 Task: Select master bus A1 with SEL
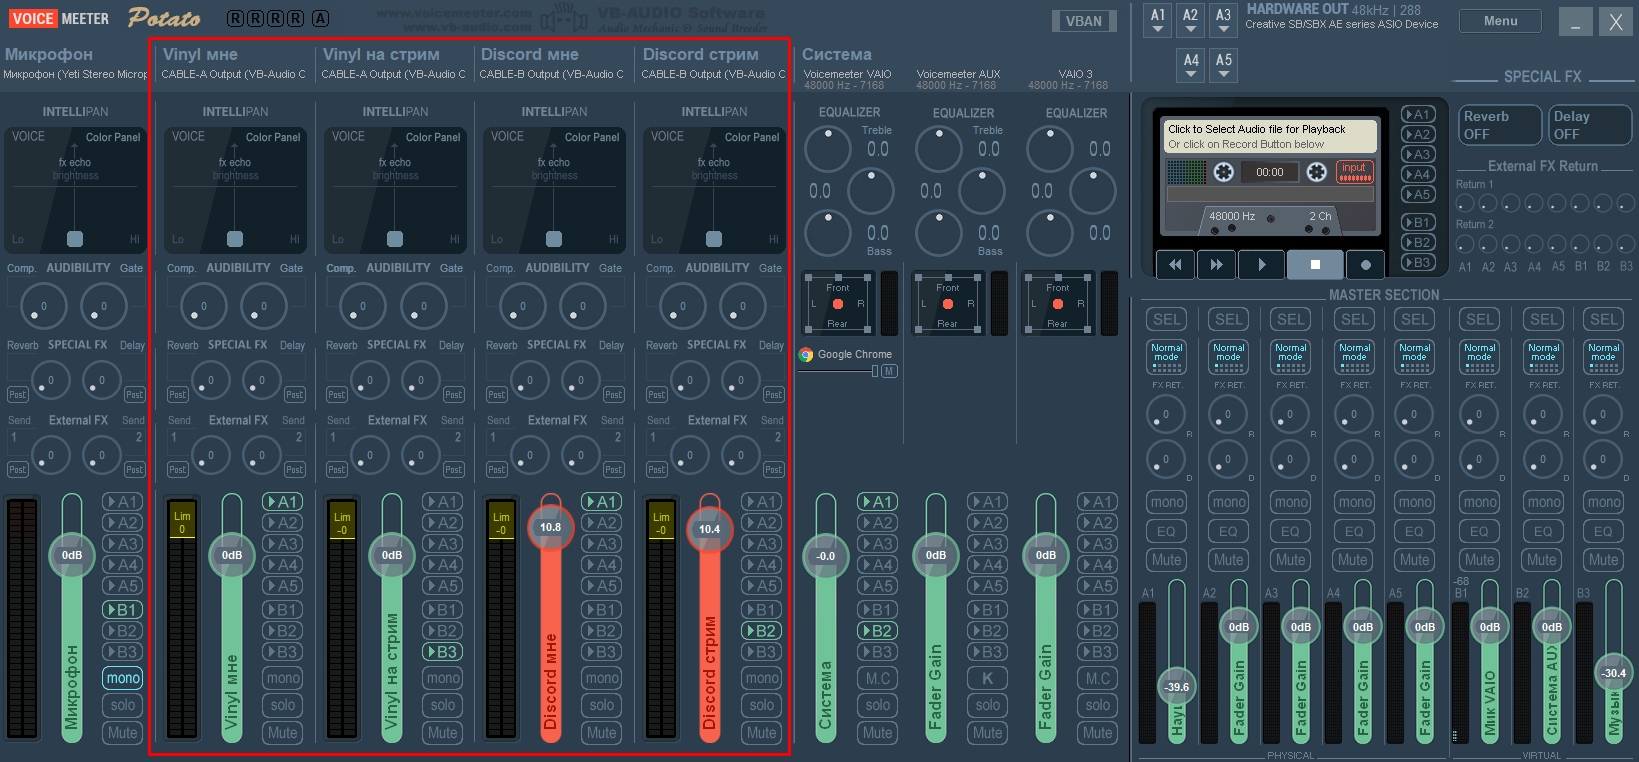[1166, 319]
